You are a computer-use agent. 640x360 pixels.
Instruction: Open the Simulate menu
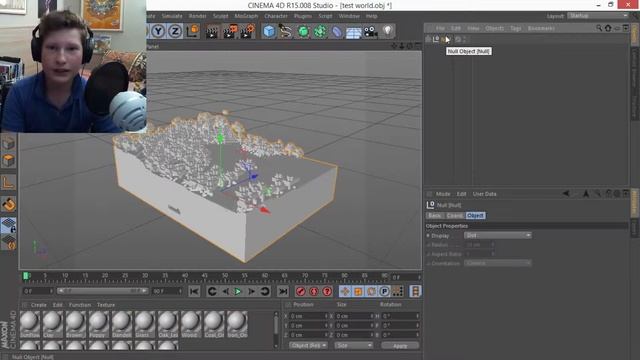pos(172,16)
